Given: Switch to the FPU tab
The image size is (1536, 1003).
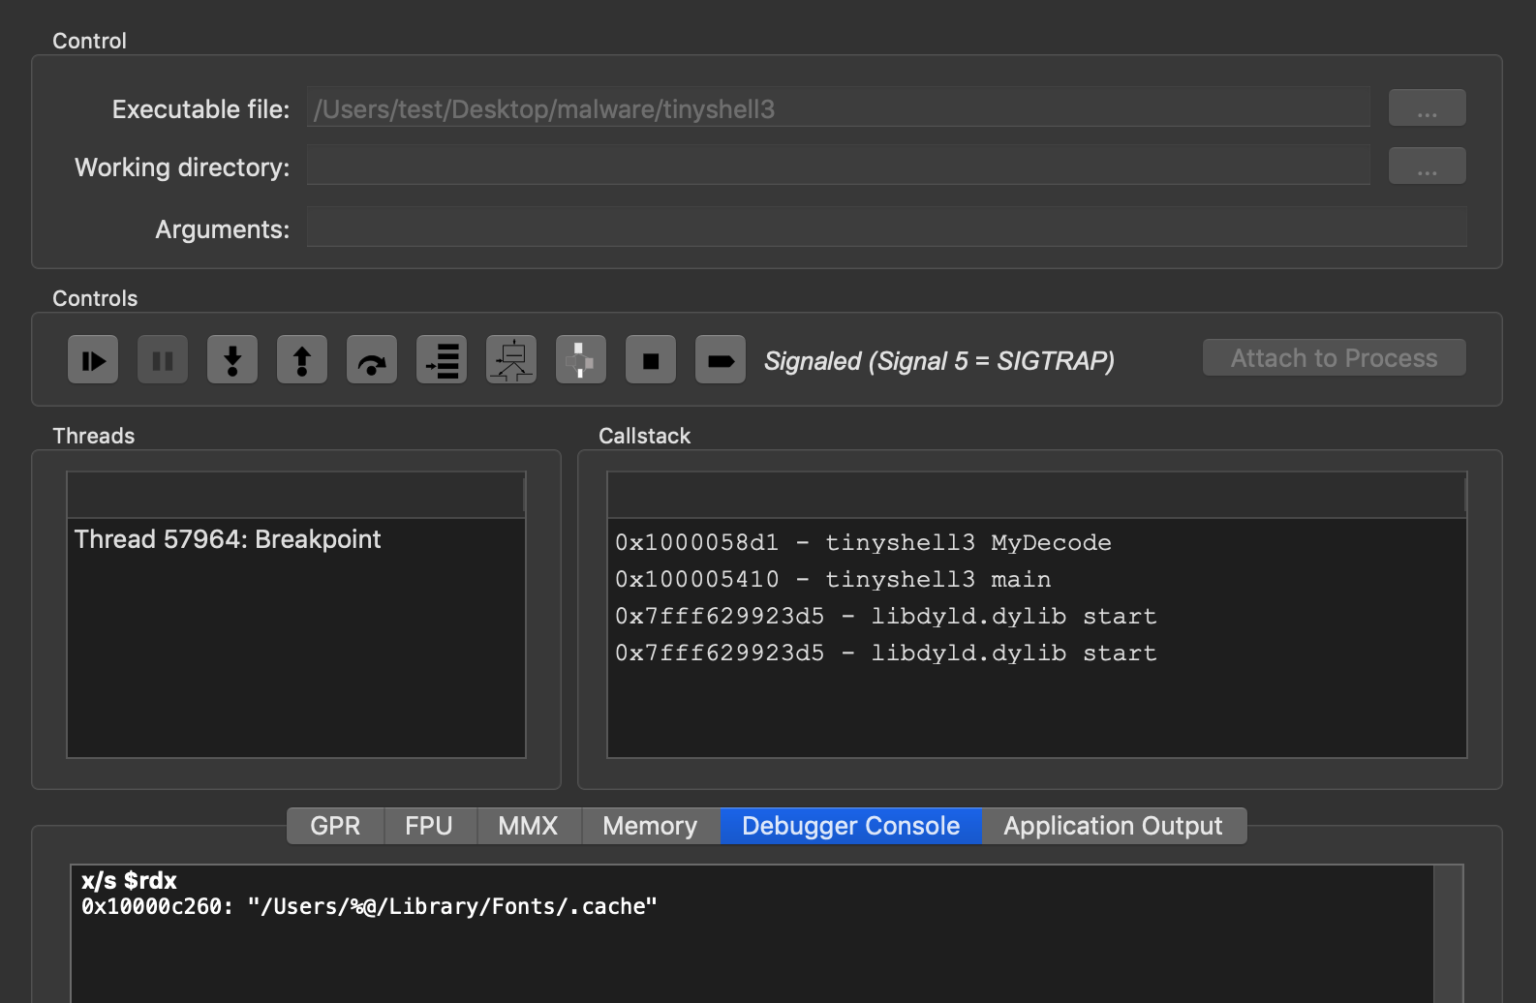Looking at the screenshot, I should (429, 826).
